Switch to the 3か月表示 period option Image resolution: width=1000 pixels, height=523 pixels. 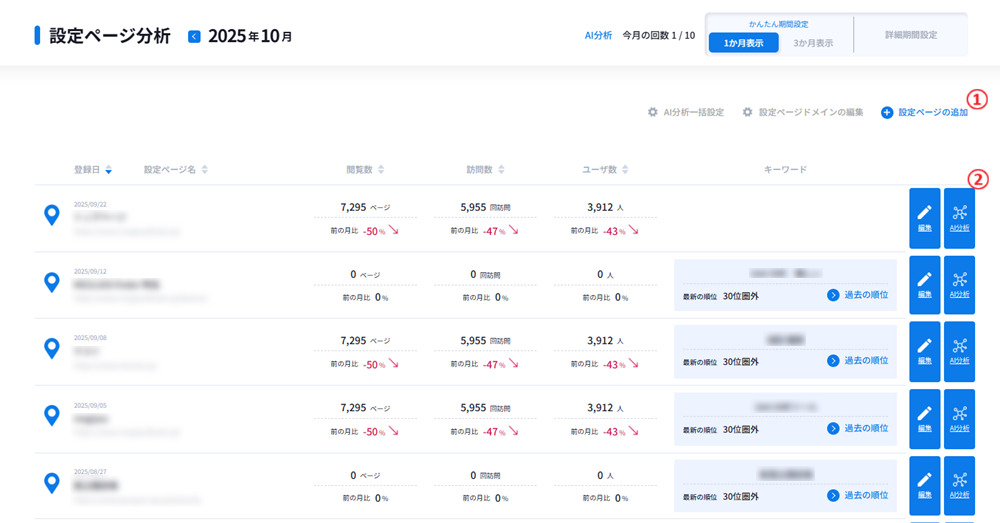click(x=813, y=43)
